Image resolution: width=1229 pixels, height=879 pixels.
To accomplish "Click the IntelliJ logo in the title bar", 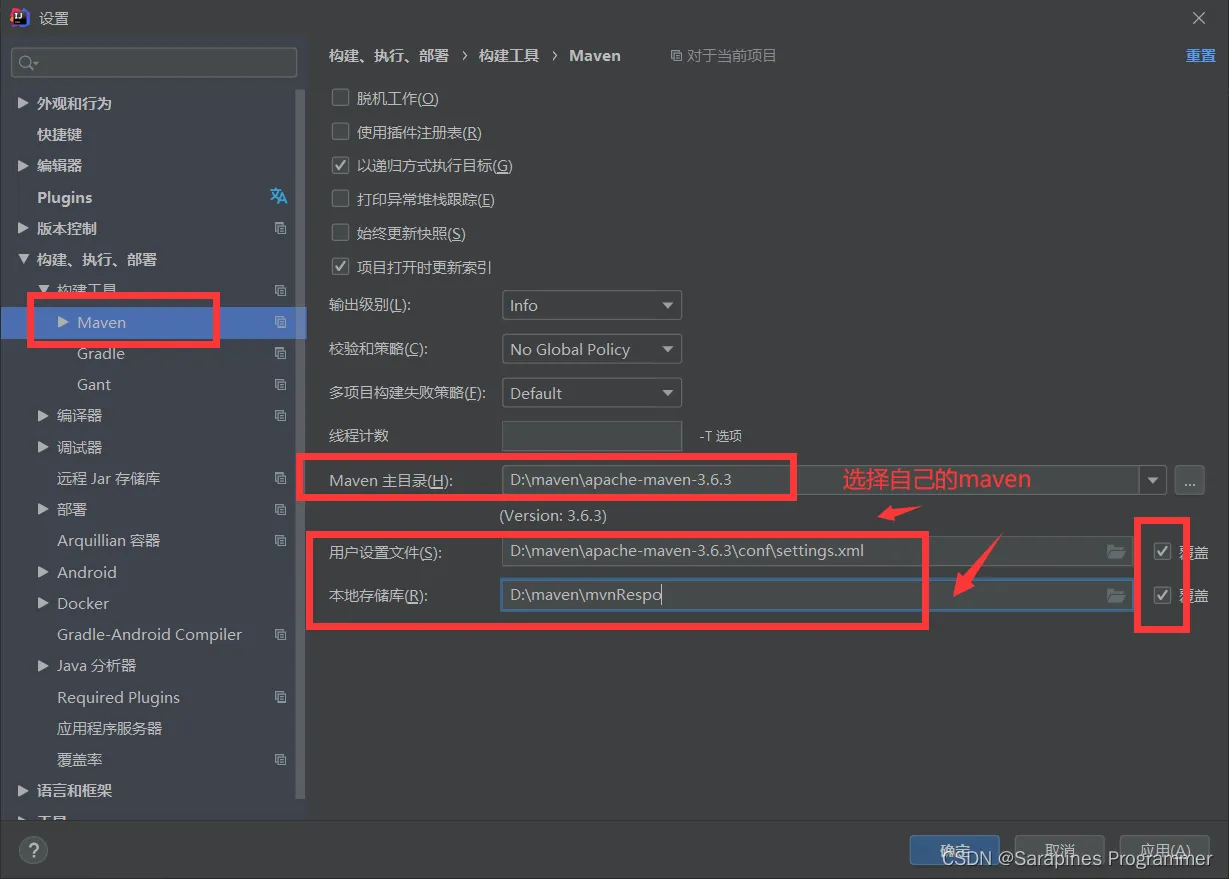I will (18, 17).
